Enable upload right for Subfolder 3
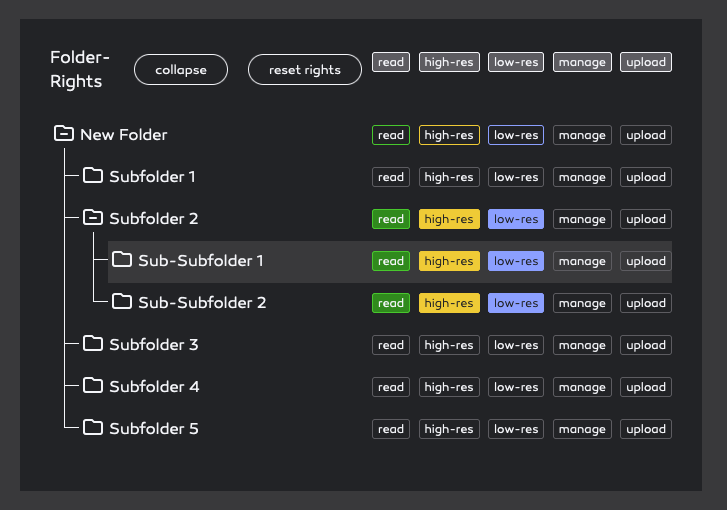Screen dimensions: 727x510 coord(646,345)
